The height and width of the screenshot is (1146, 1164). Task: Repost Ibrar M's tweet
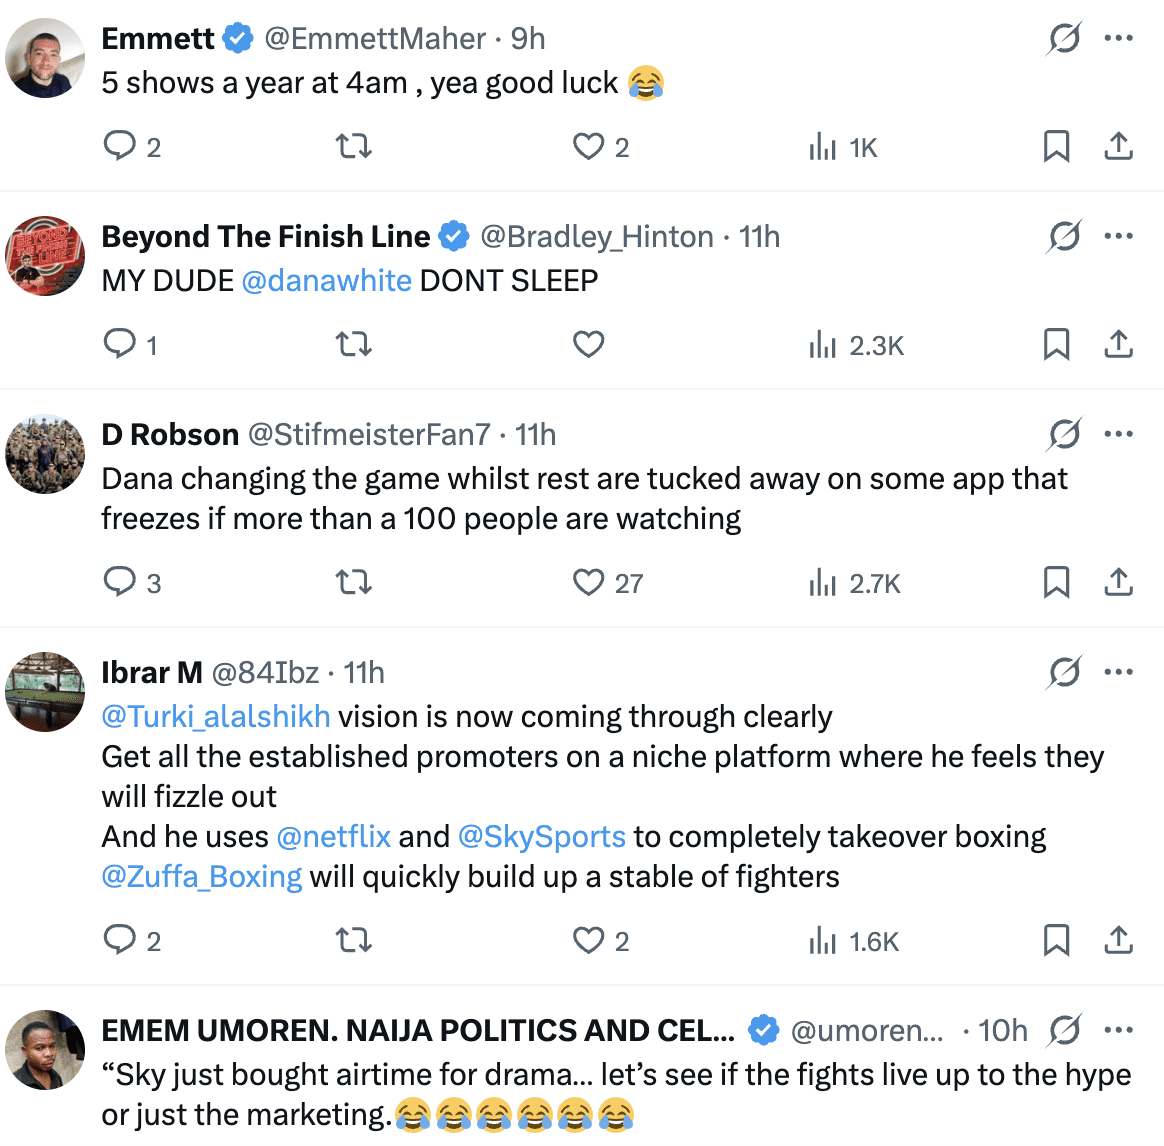tap(353, 941)
